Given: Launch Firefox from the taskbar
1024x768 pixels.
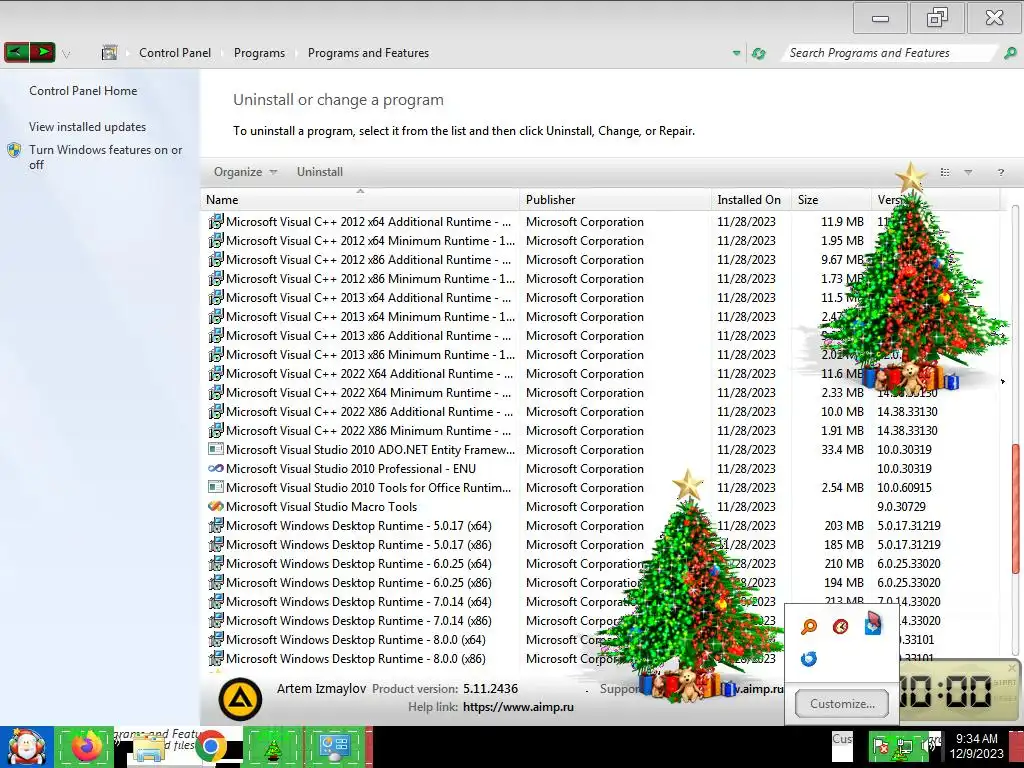Looking at the screenshot, I should point(86,746).
